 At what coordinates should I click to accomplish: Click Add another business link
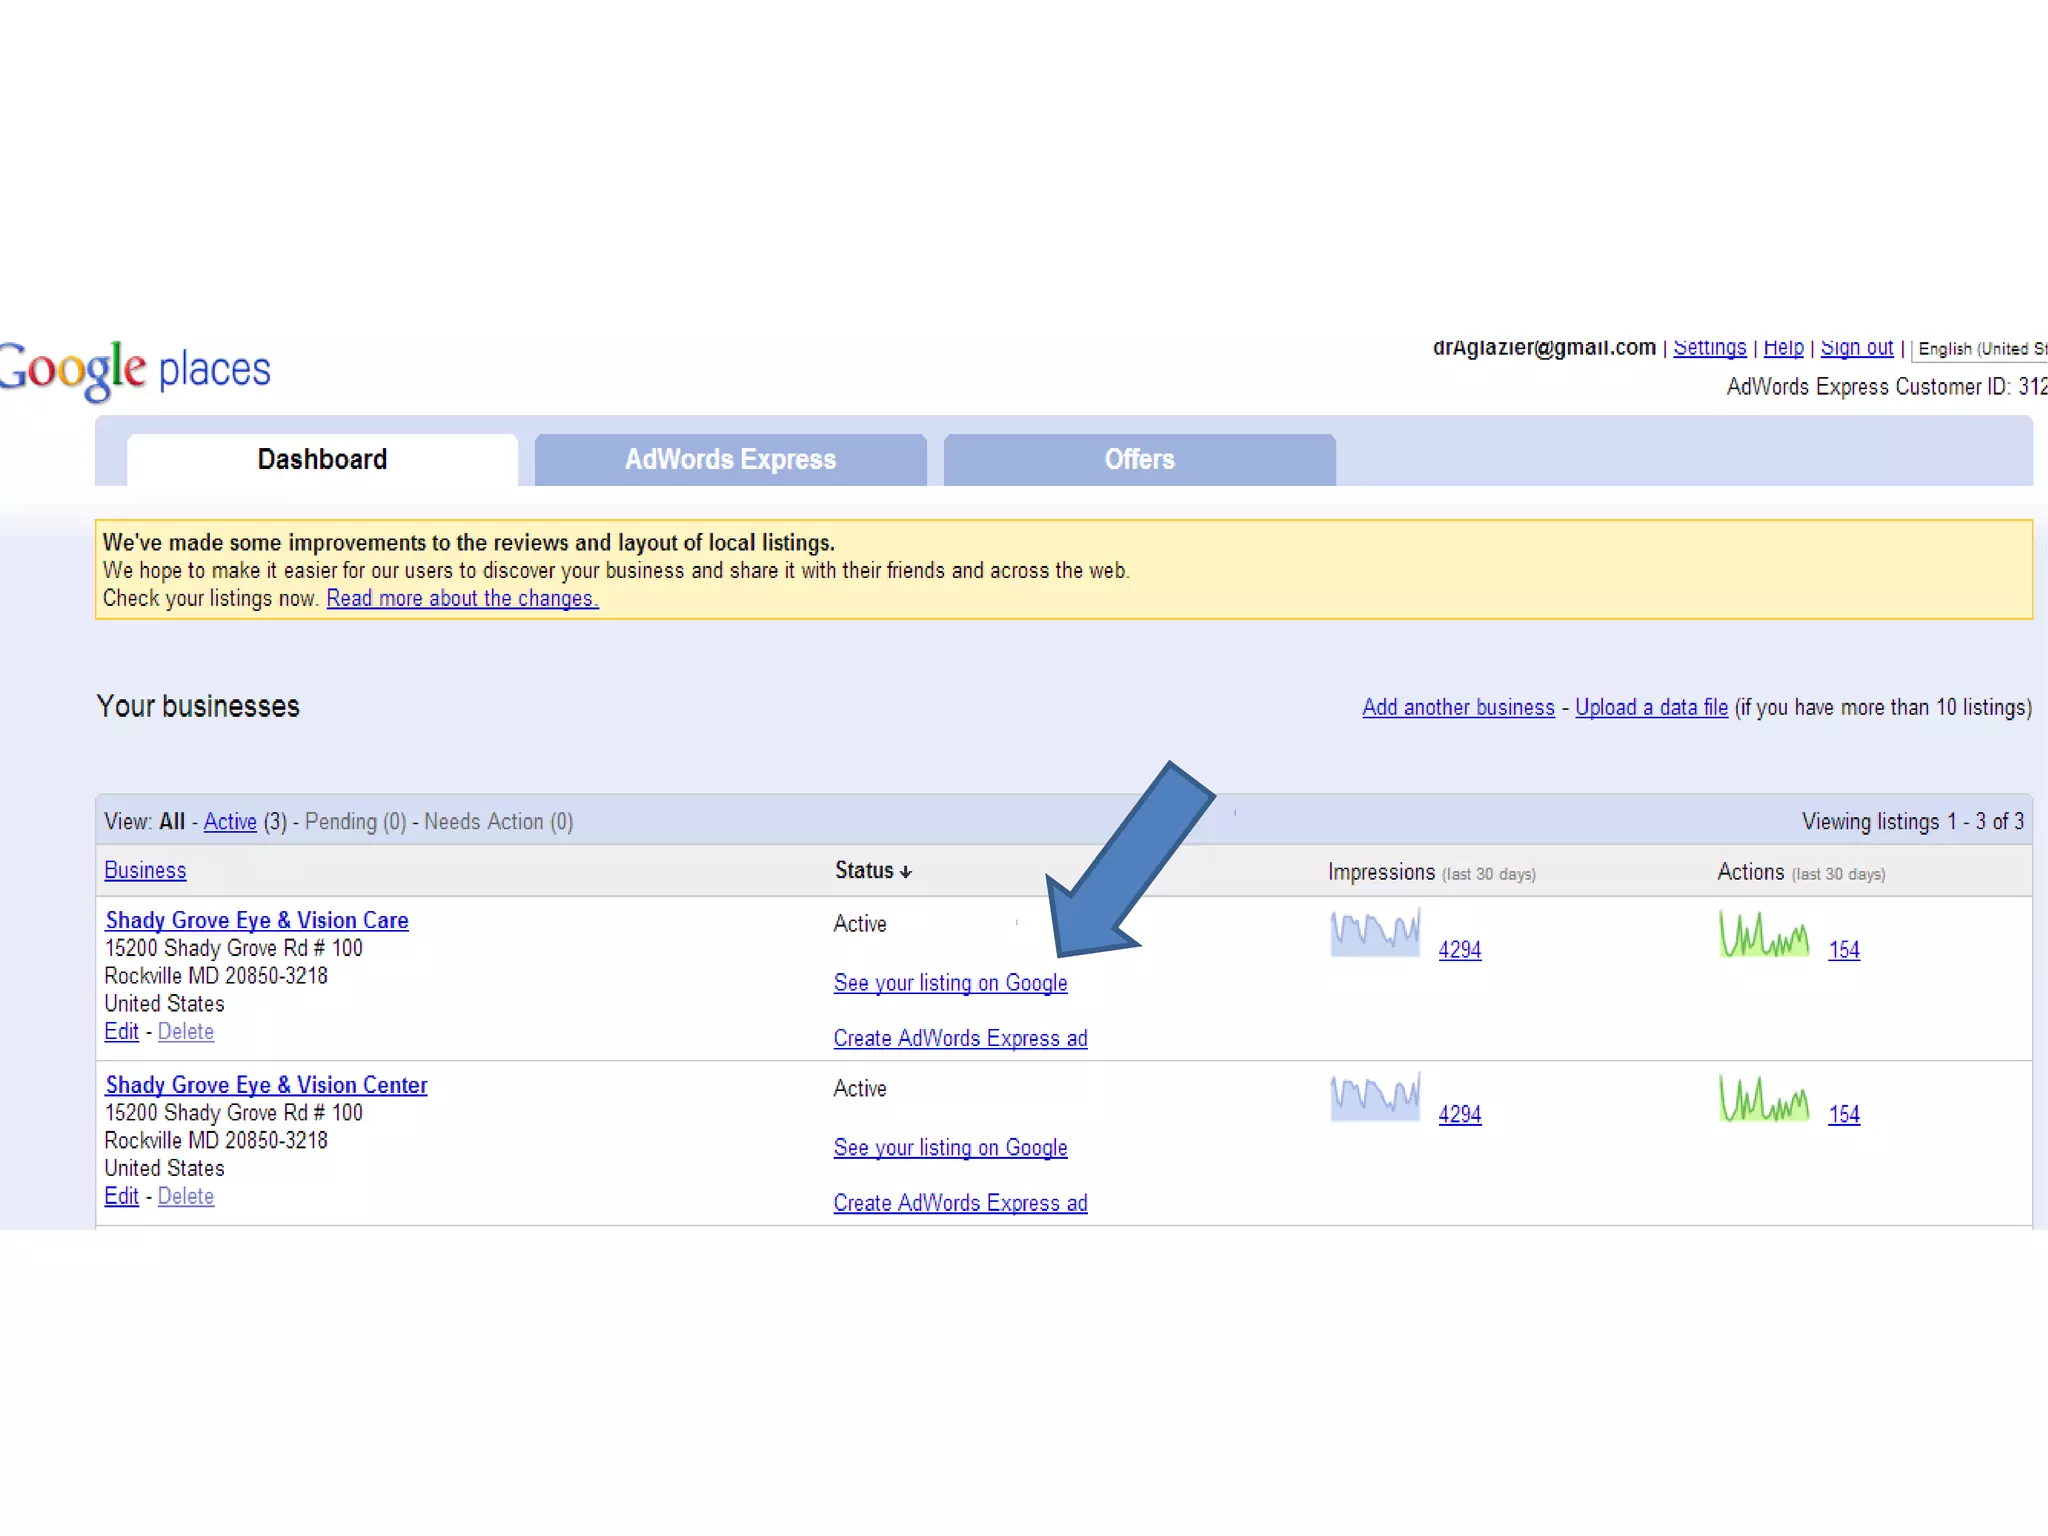point(1458,708)
